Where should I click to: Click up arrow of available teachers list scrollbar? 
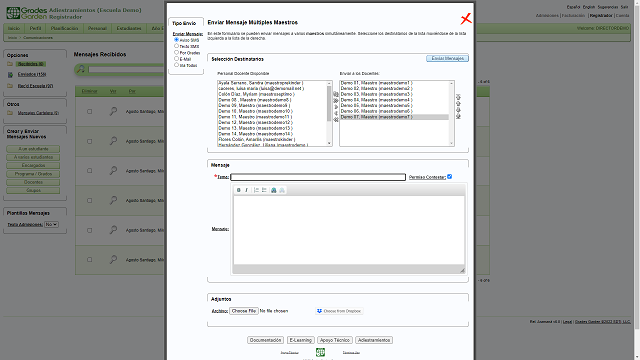pyautogui.click(x=329, y=84)
